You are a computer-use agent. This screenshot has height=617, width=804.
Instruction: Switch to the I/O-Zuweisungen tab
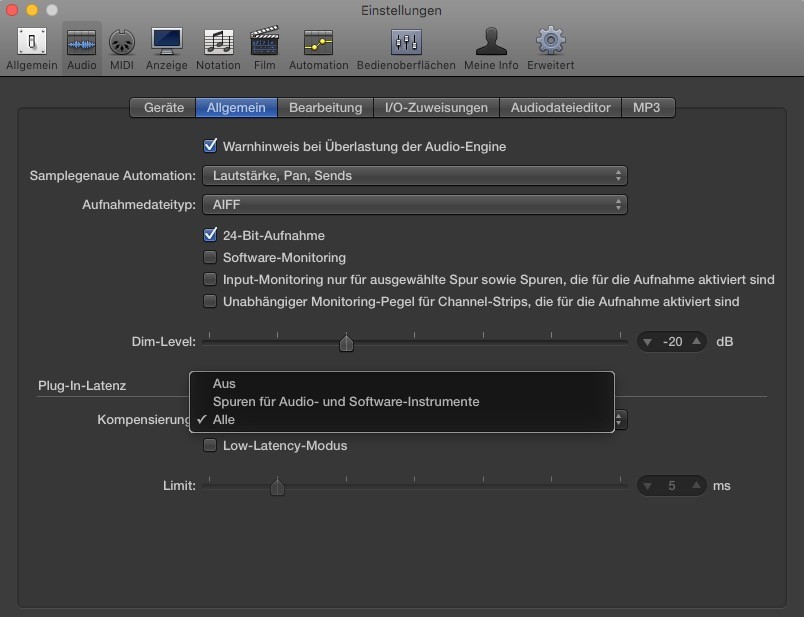[x=436, y=108]
